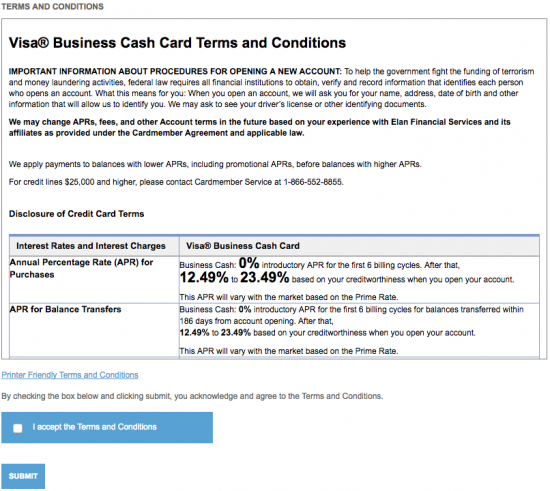The height and width of the screenshot is (491, 550).
Task: Select the 'Visa® Business Cash Card' table header
Action: coord(243,246)
